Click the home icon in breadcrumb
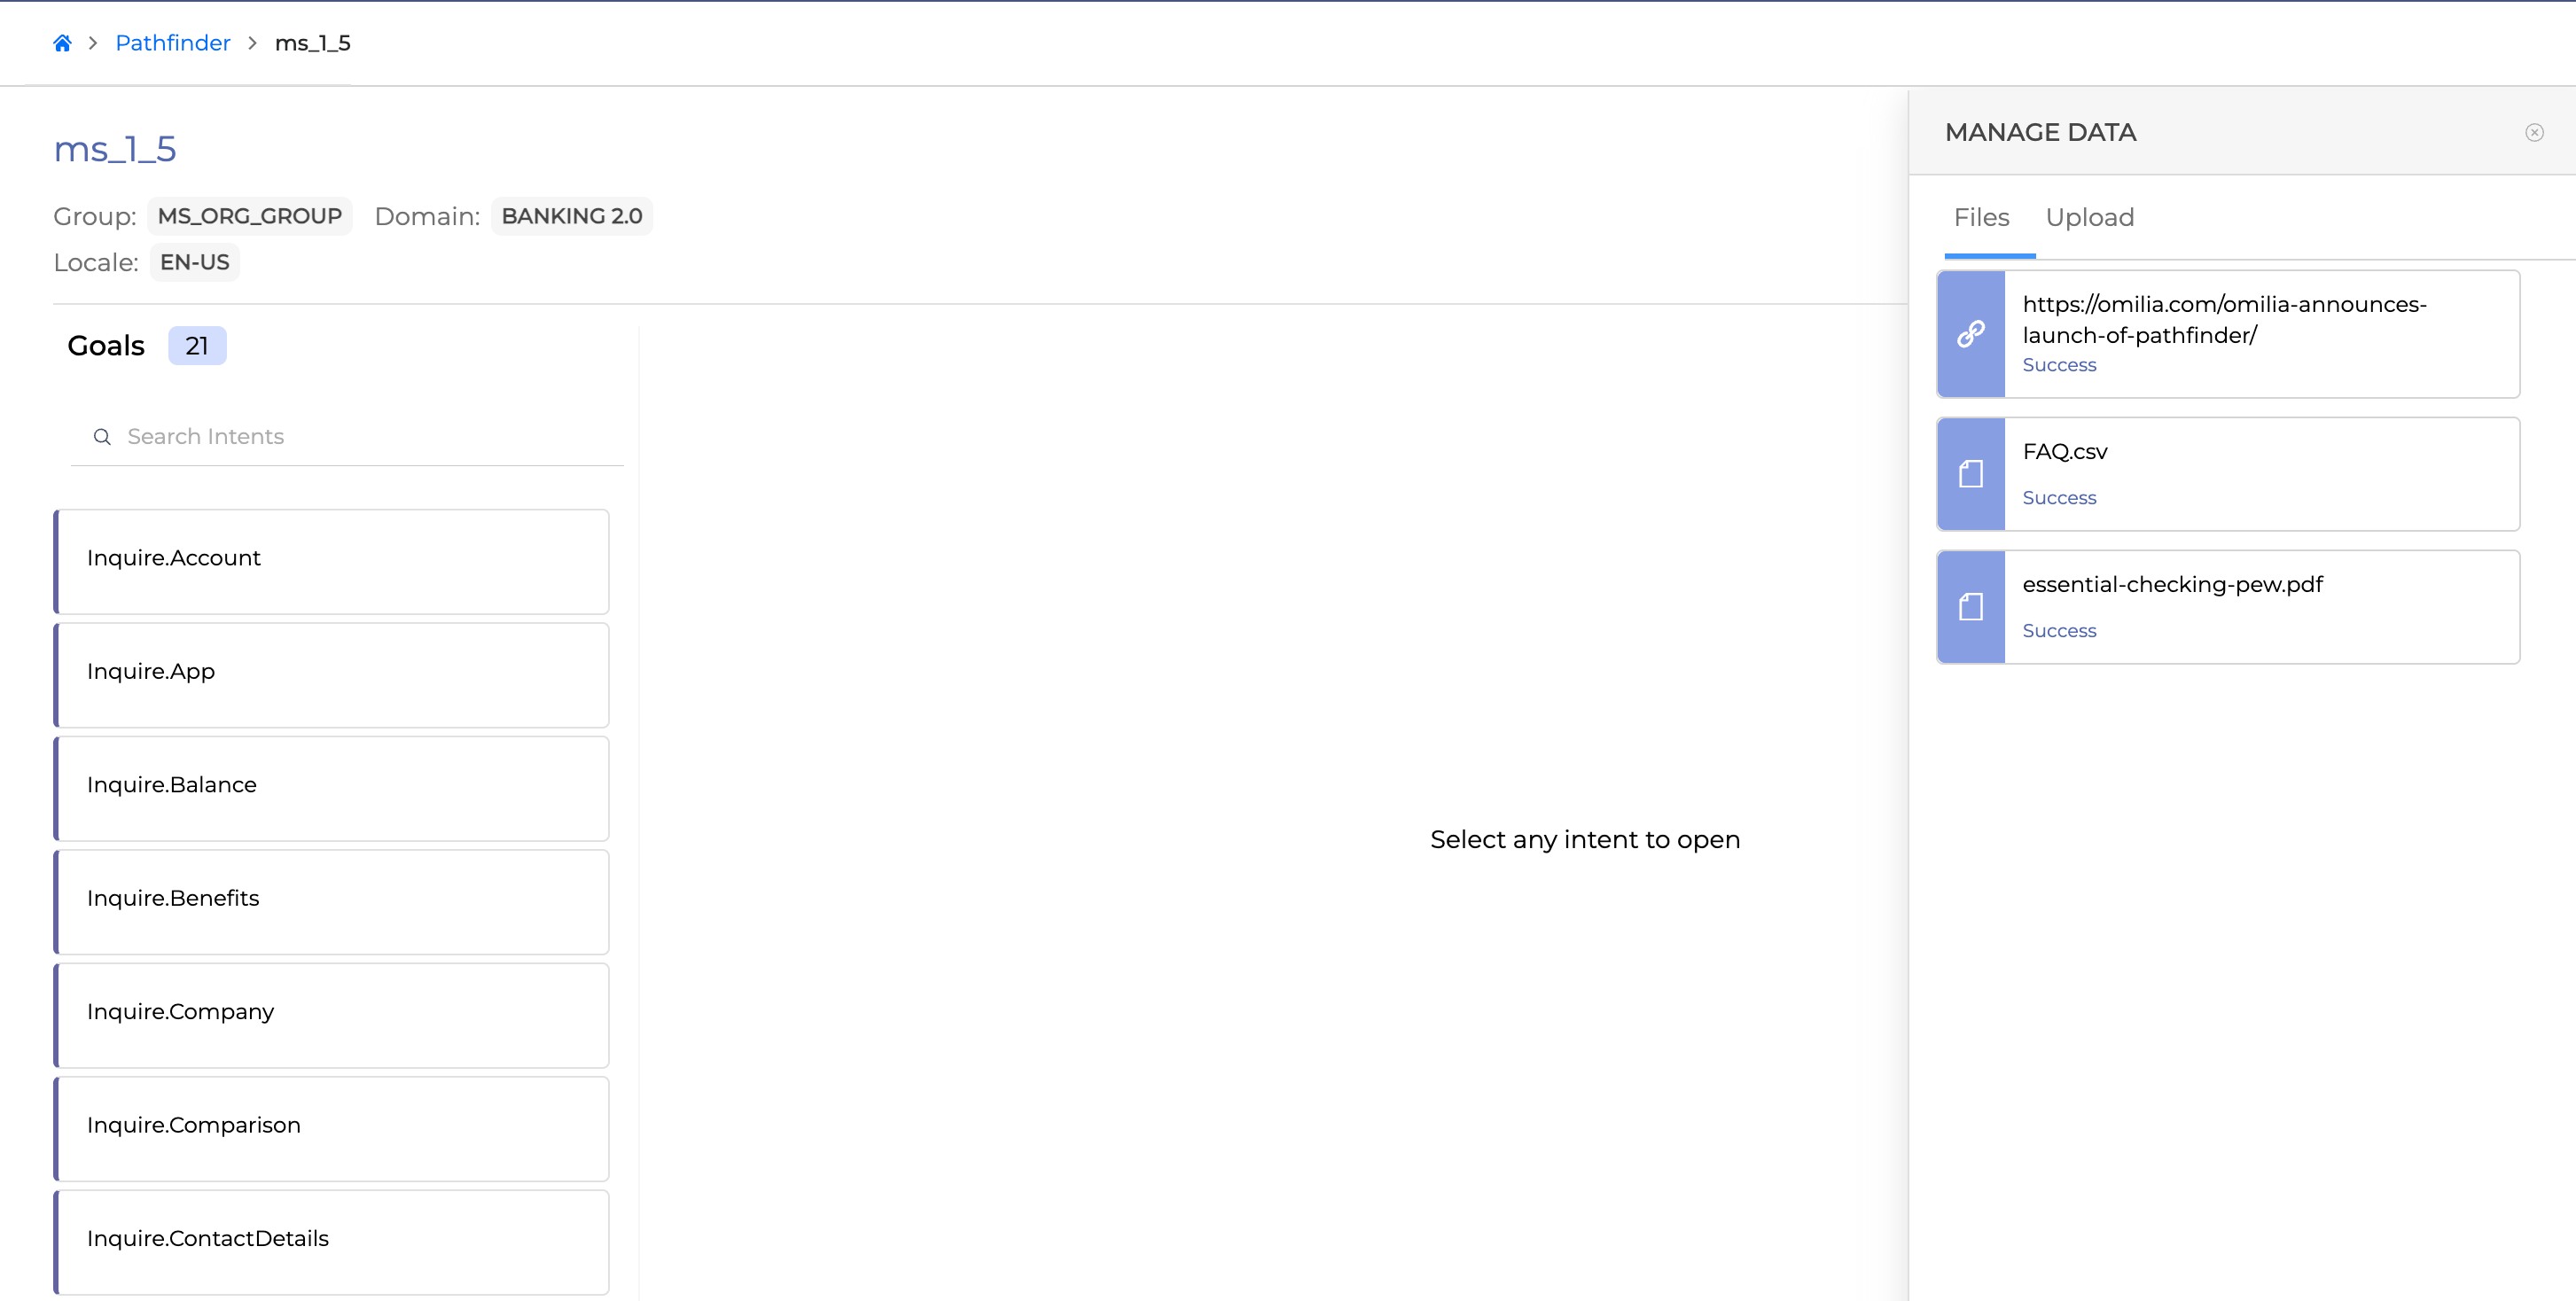This screenshot has width=2576, height=1301. coord(62,43)
